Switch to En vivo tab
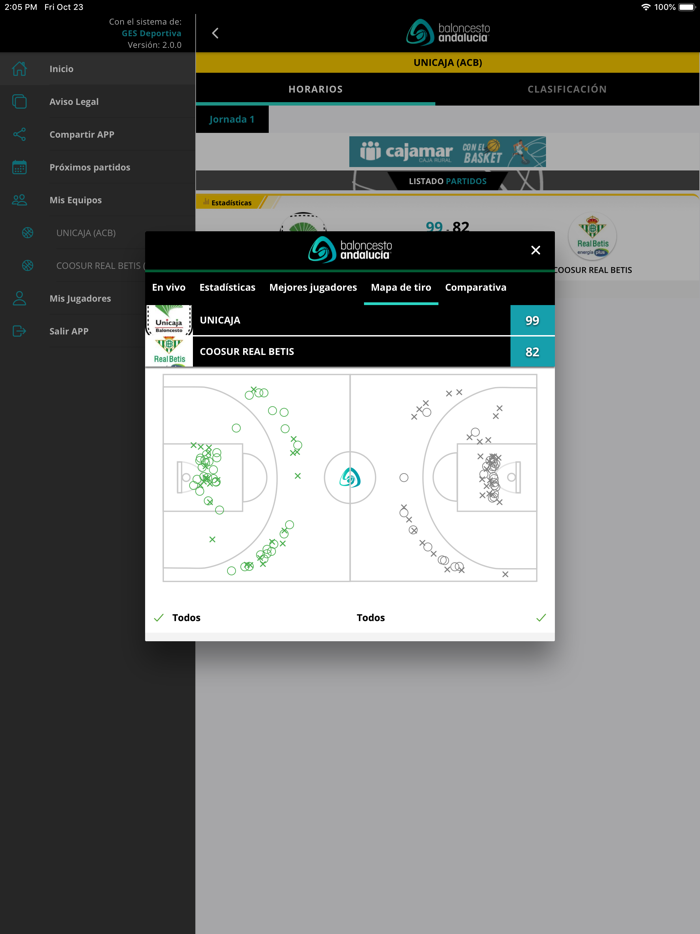Image resolution: width=700 pixels, height=934 pixels. [169, 287]
